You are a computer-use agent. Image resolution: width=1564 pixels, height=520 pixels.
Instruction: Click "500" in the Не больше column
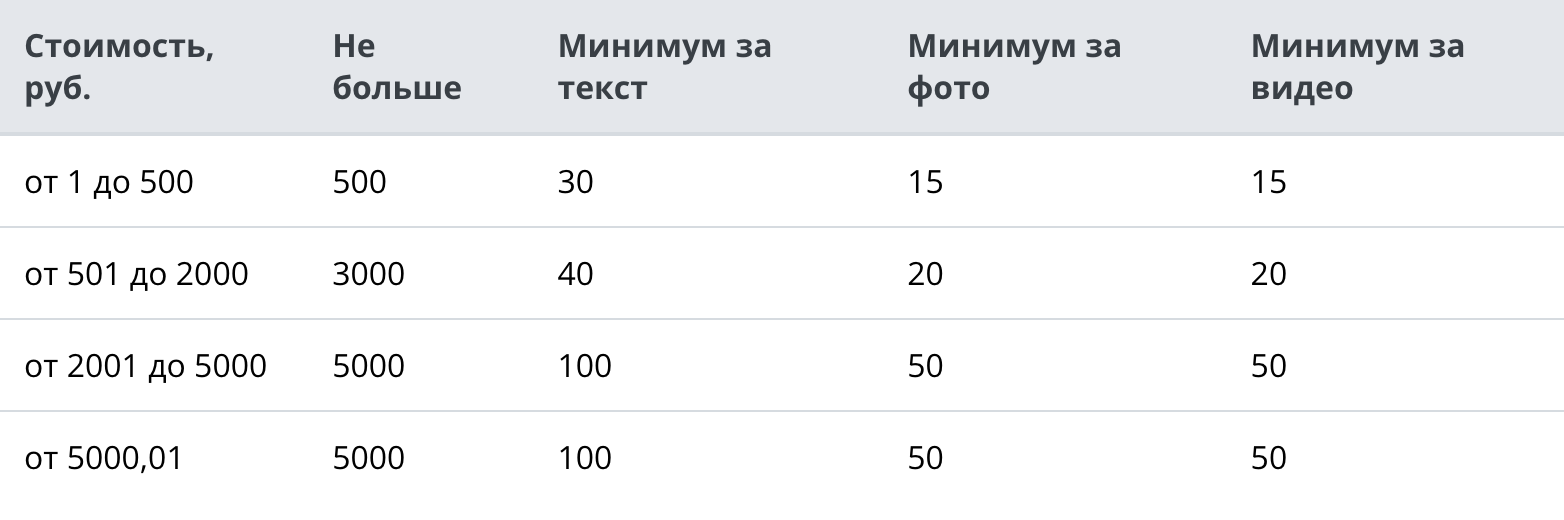coord(359,182)
